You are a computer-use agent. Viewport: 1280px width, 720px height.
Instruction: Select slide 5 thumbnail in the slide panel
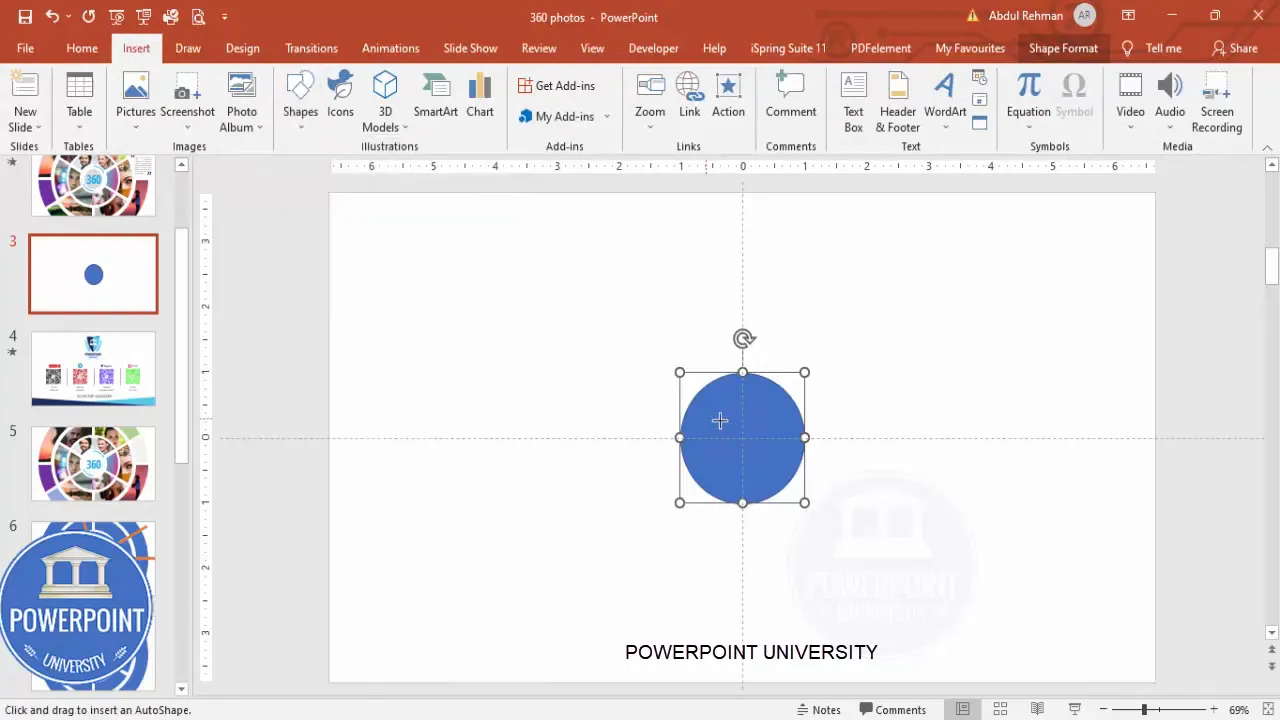(x=93, y=463)
